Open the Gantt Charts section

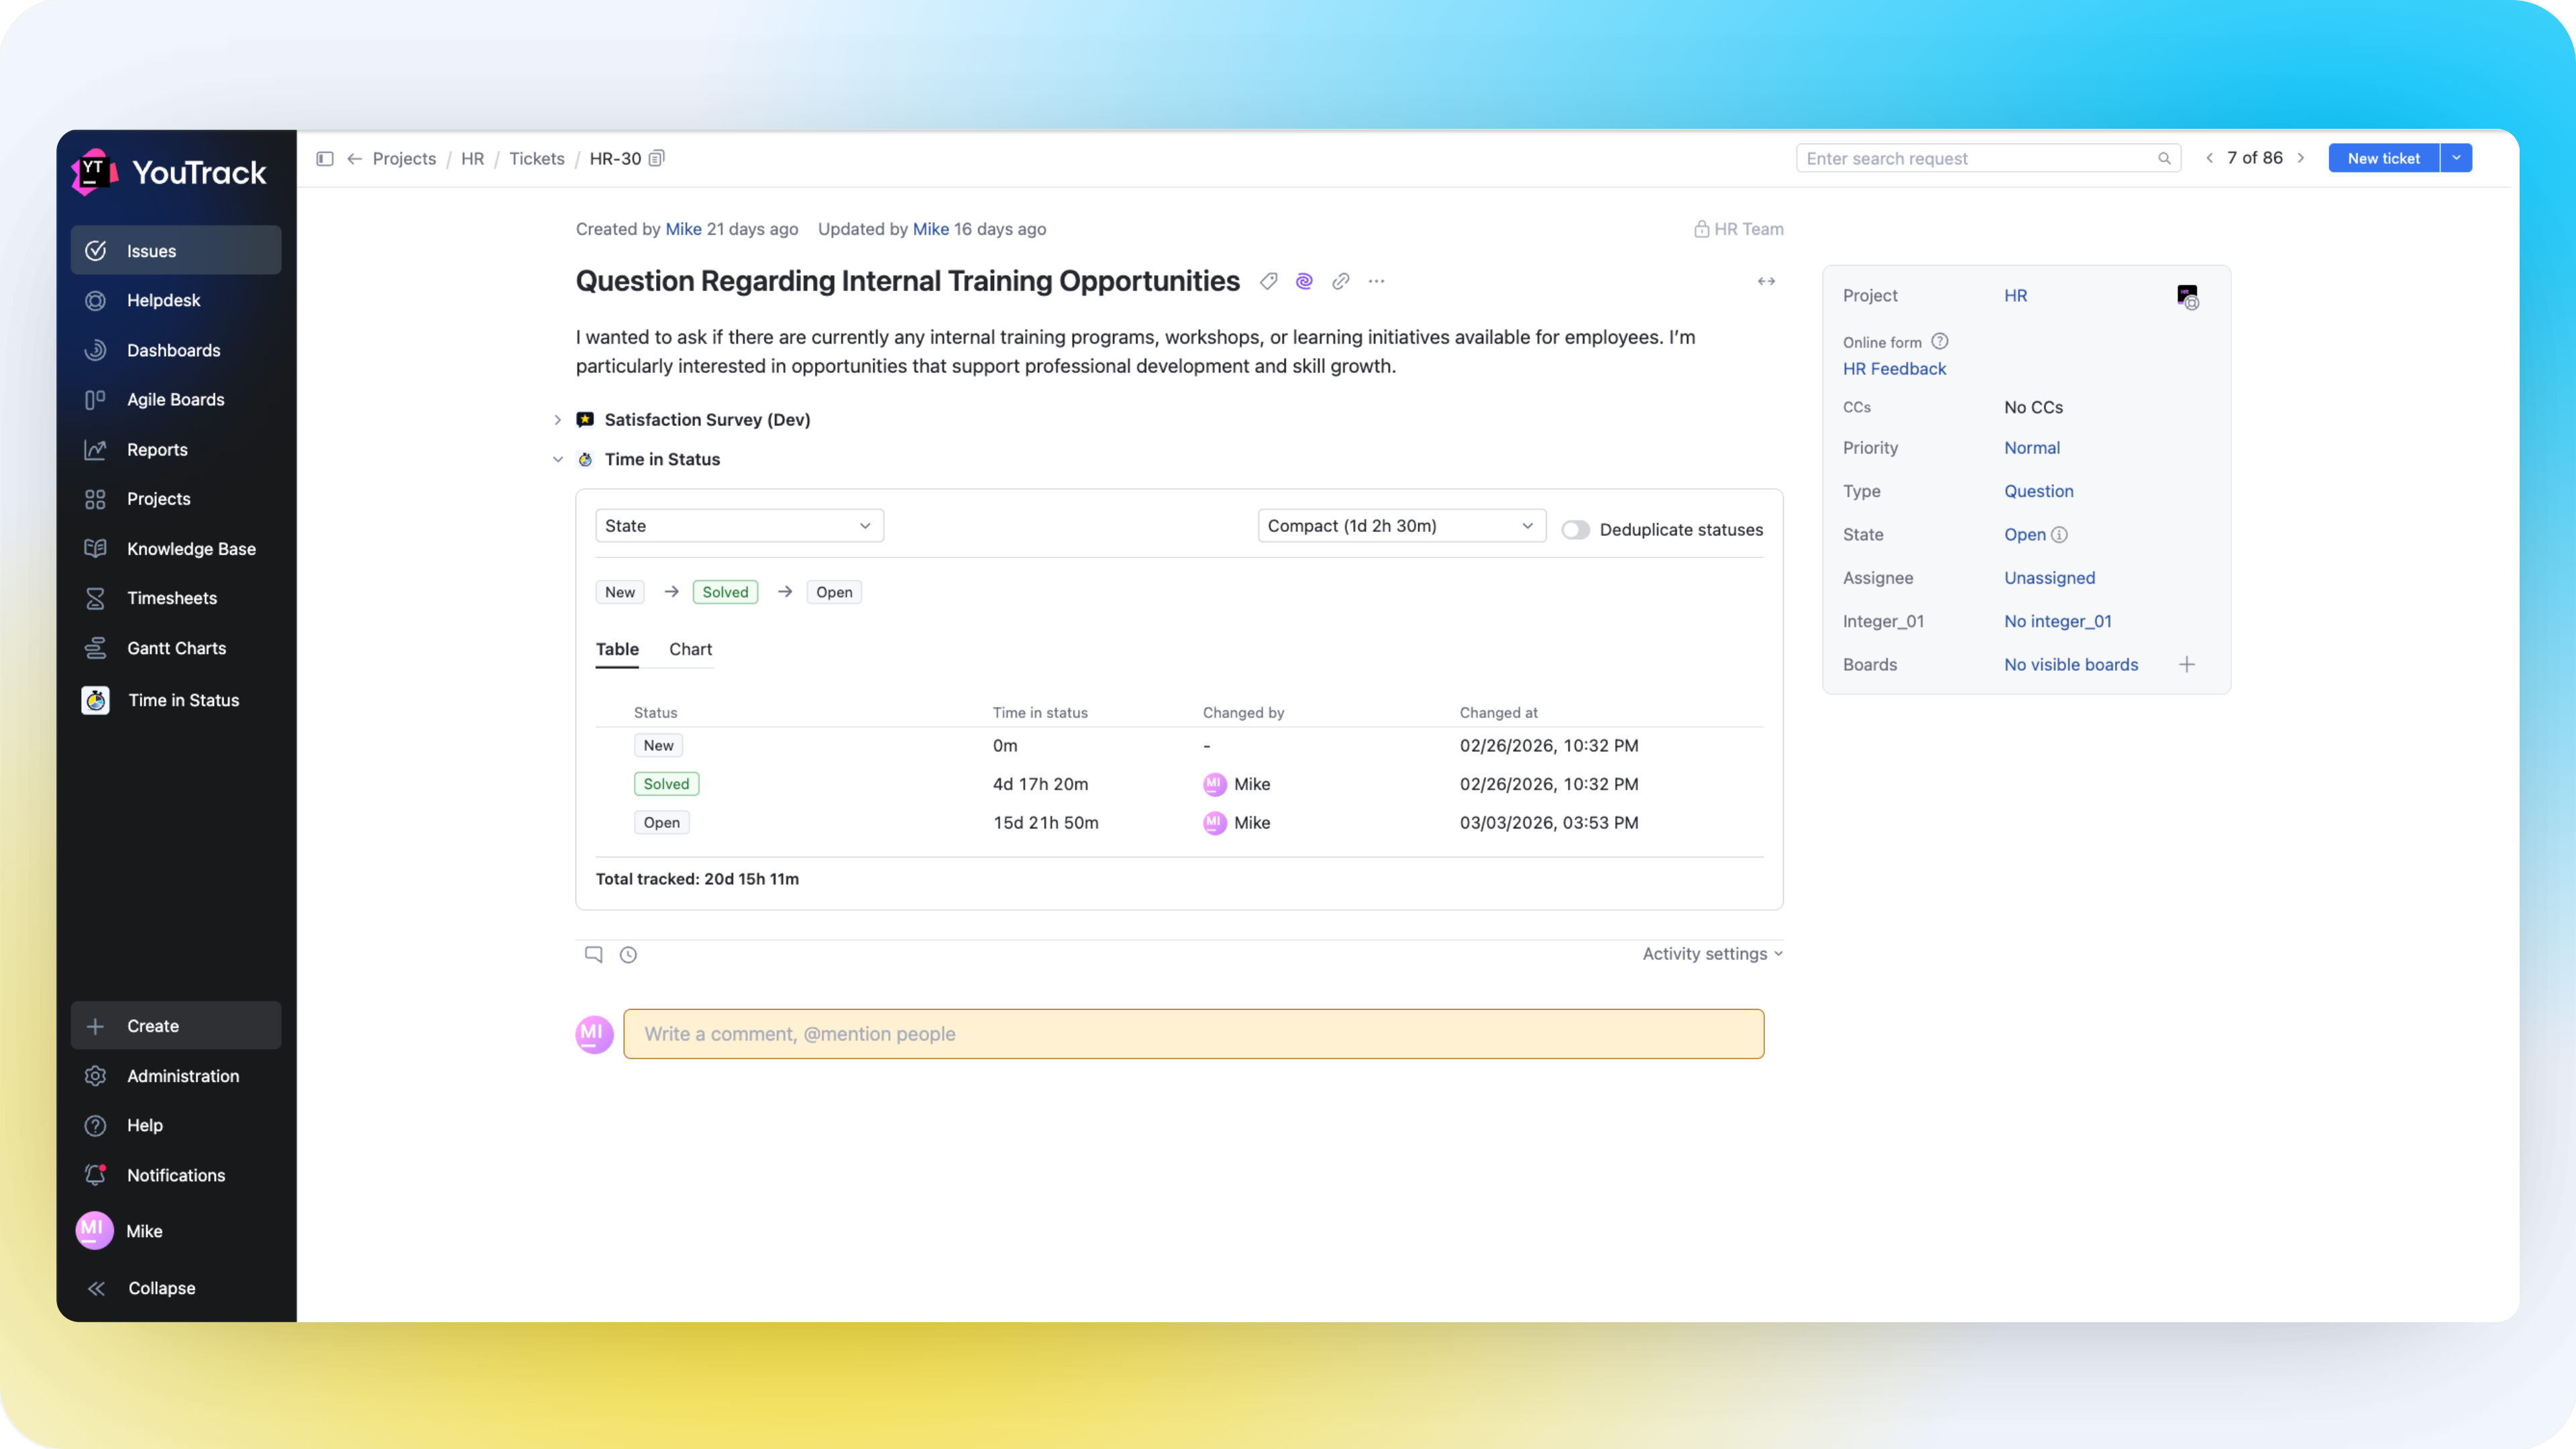click(x=176, y=648)
